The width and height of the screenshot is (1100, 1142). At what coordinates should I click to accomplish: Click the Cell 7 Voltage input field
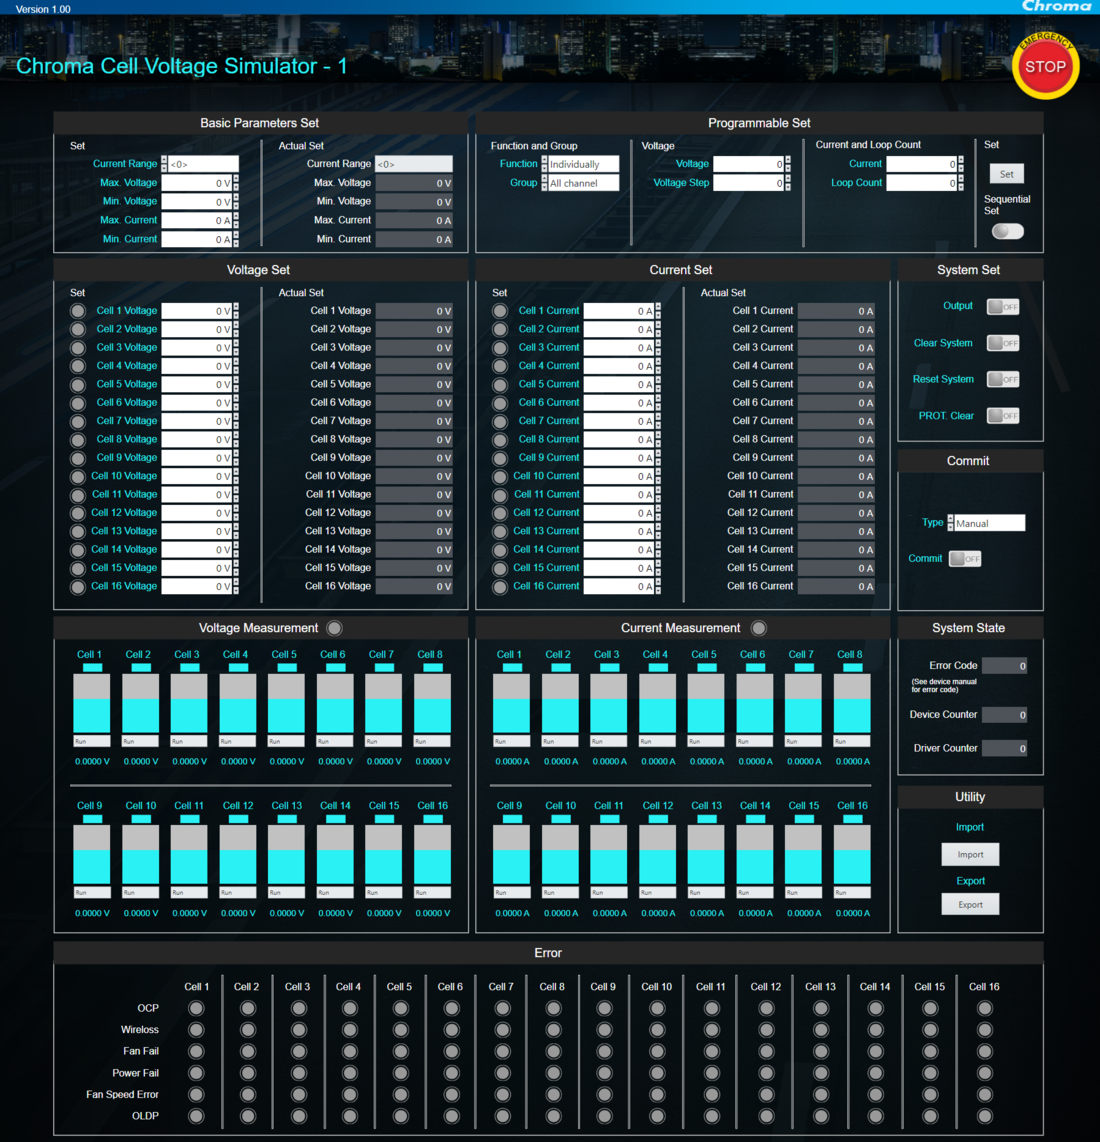197,421
